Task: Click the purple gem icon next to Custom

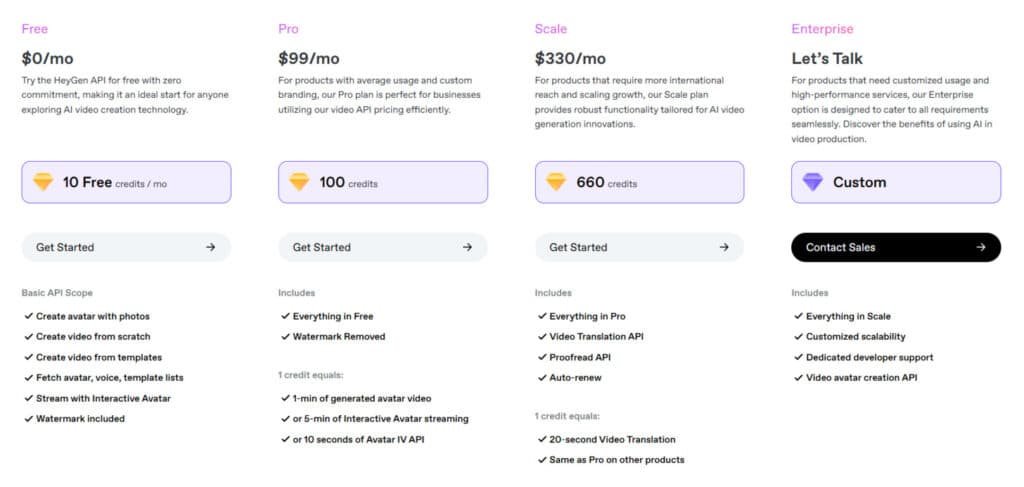Action: (813, 182)
